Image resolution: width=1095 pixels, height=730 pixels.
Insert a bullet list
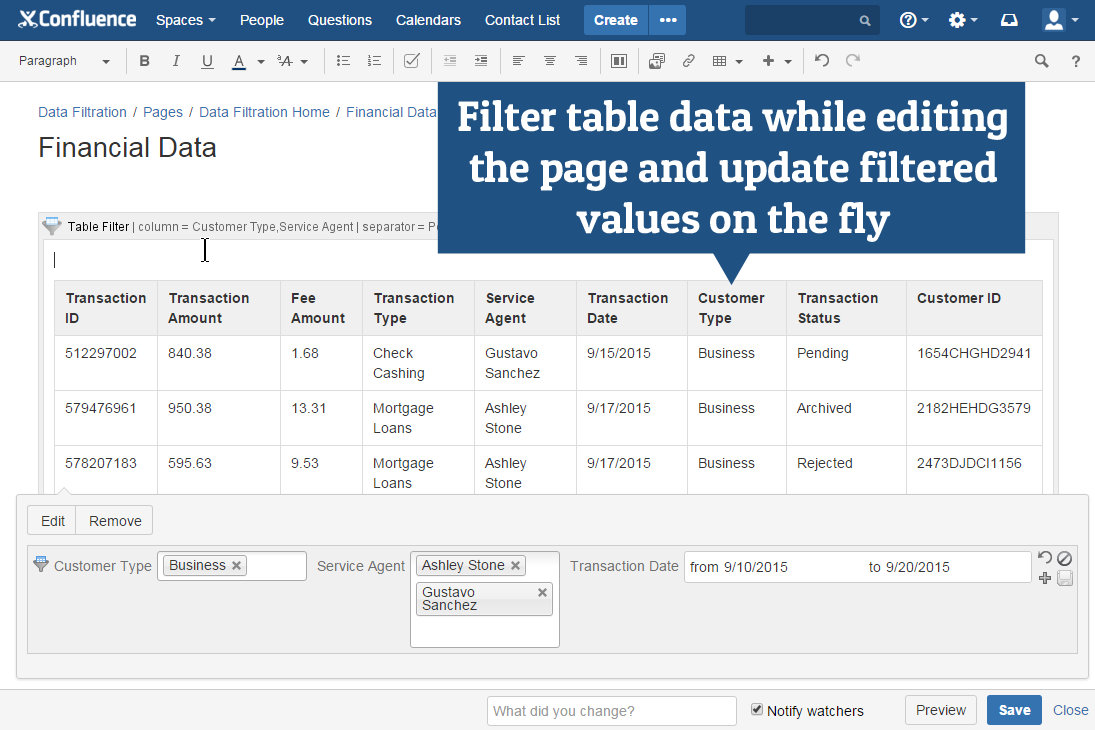(343, 61)
